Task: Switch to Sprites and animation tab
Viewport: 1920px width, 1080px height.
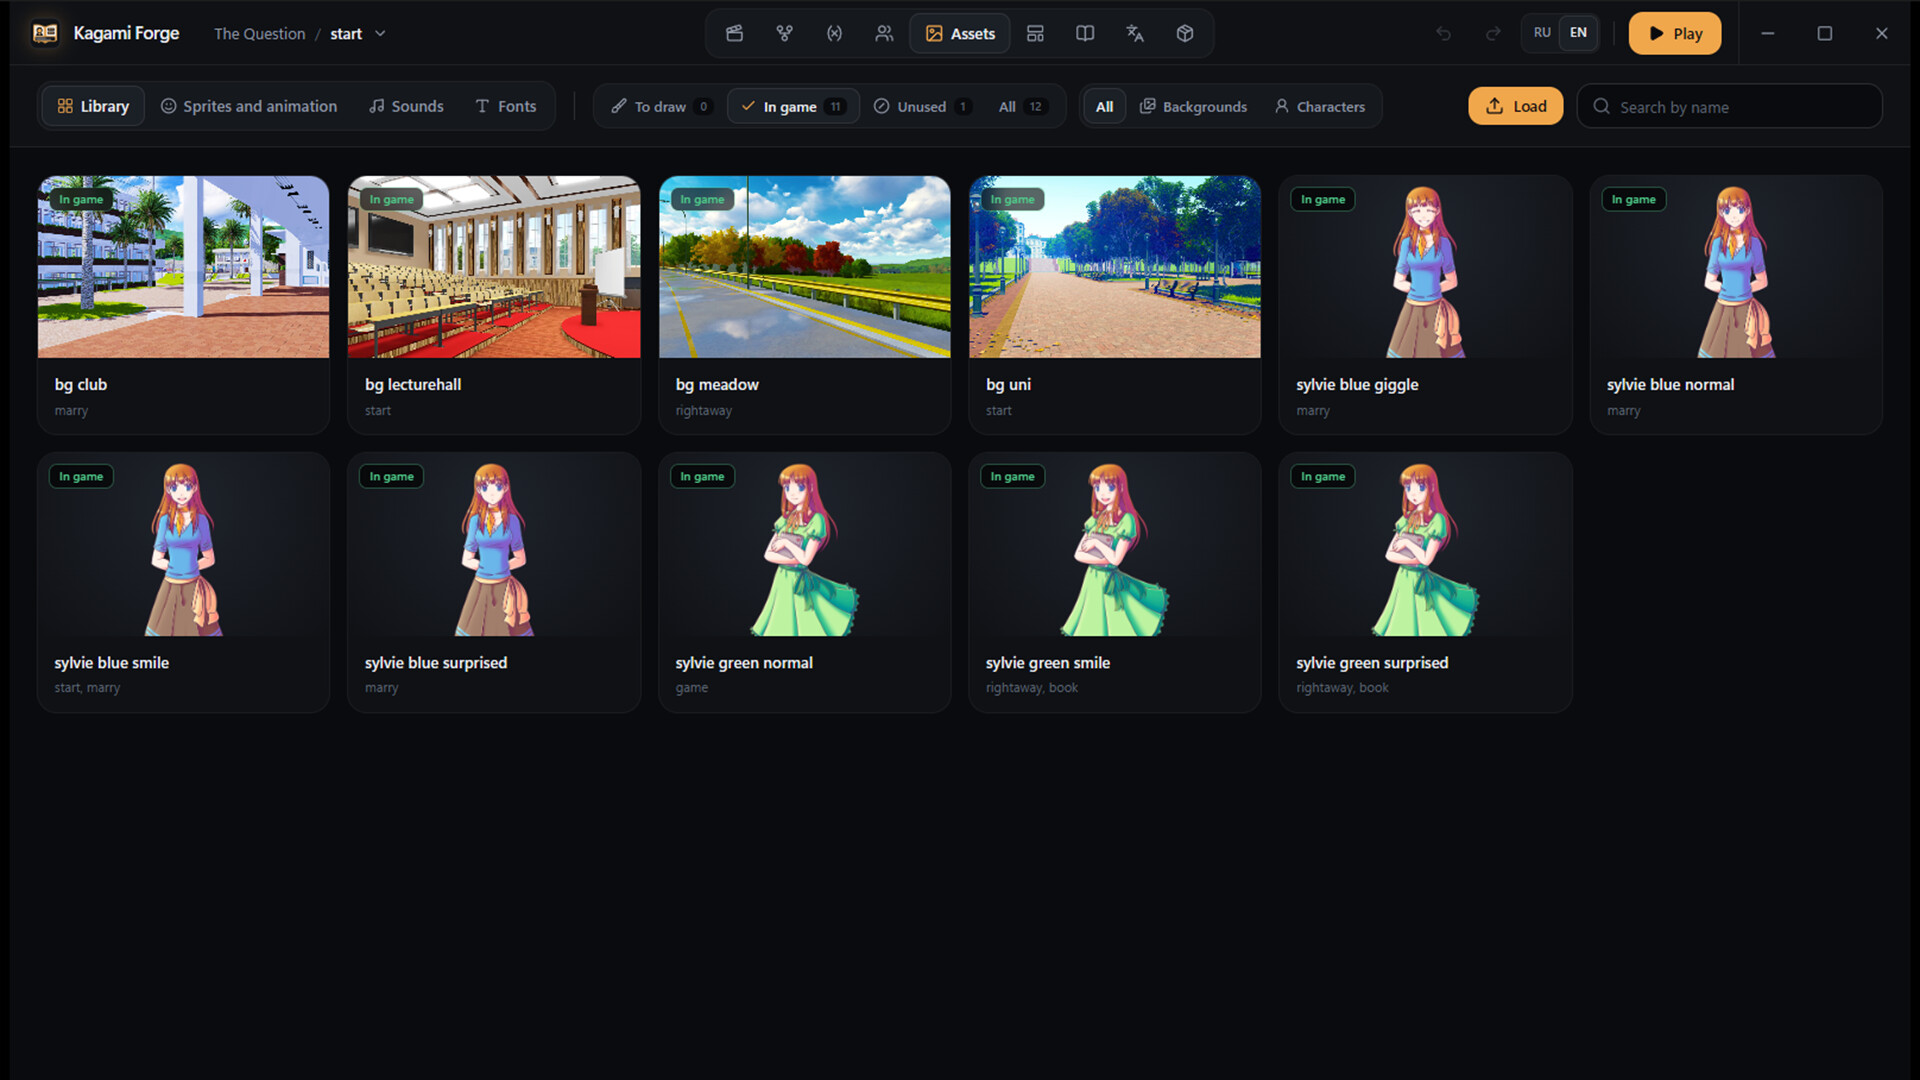Action: (249, 106)
